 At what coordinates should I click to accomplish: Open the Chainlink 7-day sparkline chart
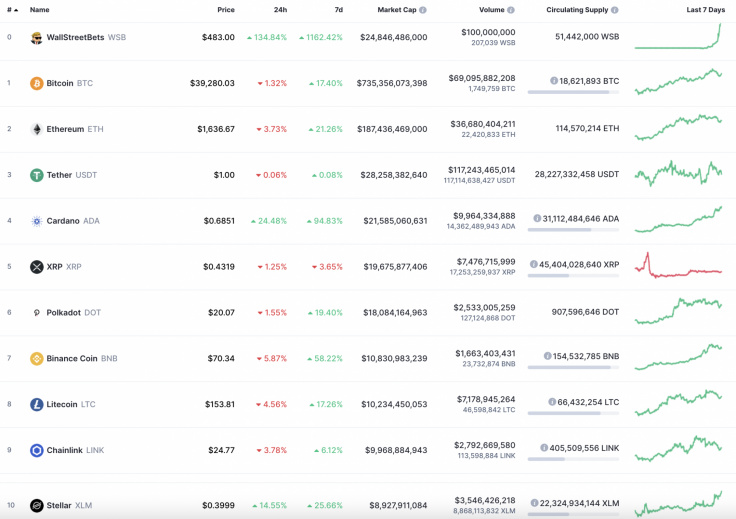(x=678, y=449)
